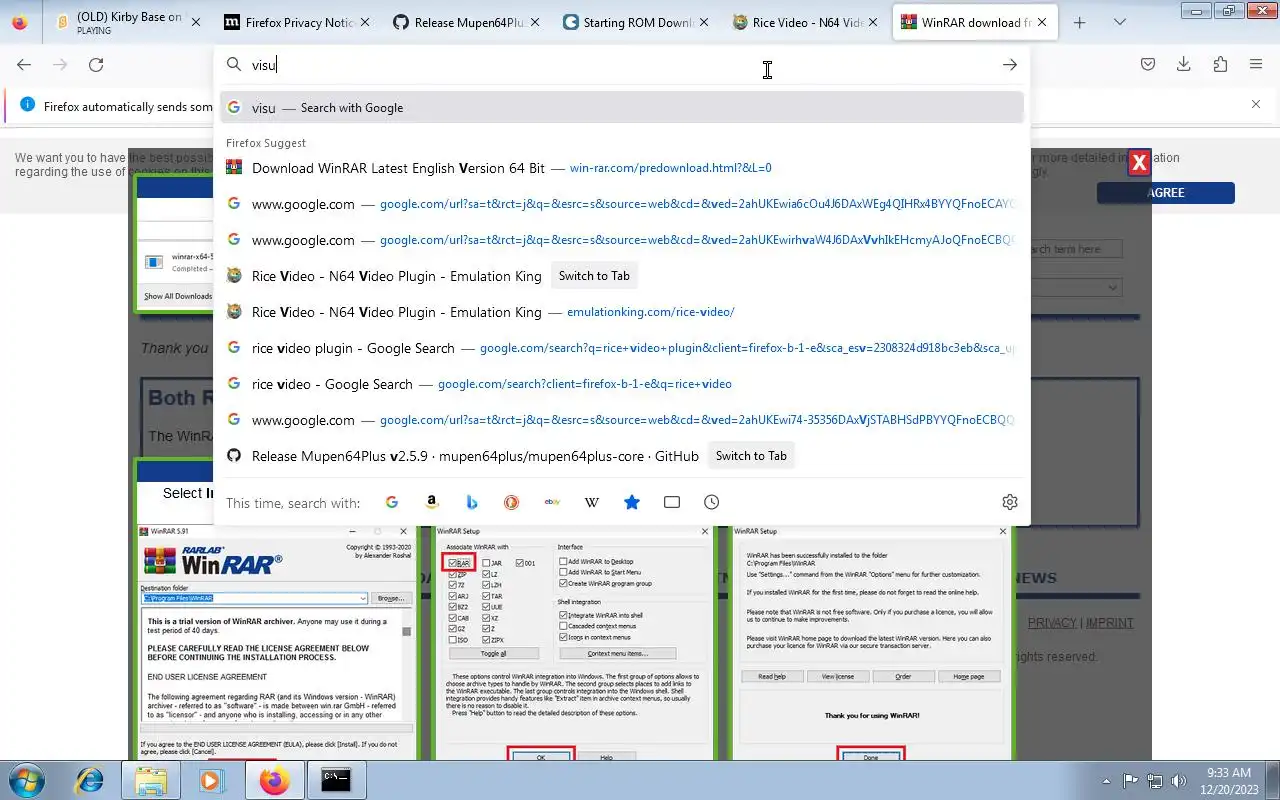Viewport: 1280px width, 800px height.
Task: Open dropdown below the search field on WinRAR page
Action: (x=1076, y=287)
